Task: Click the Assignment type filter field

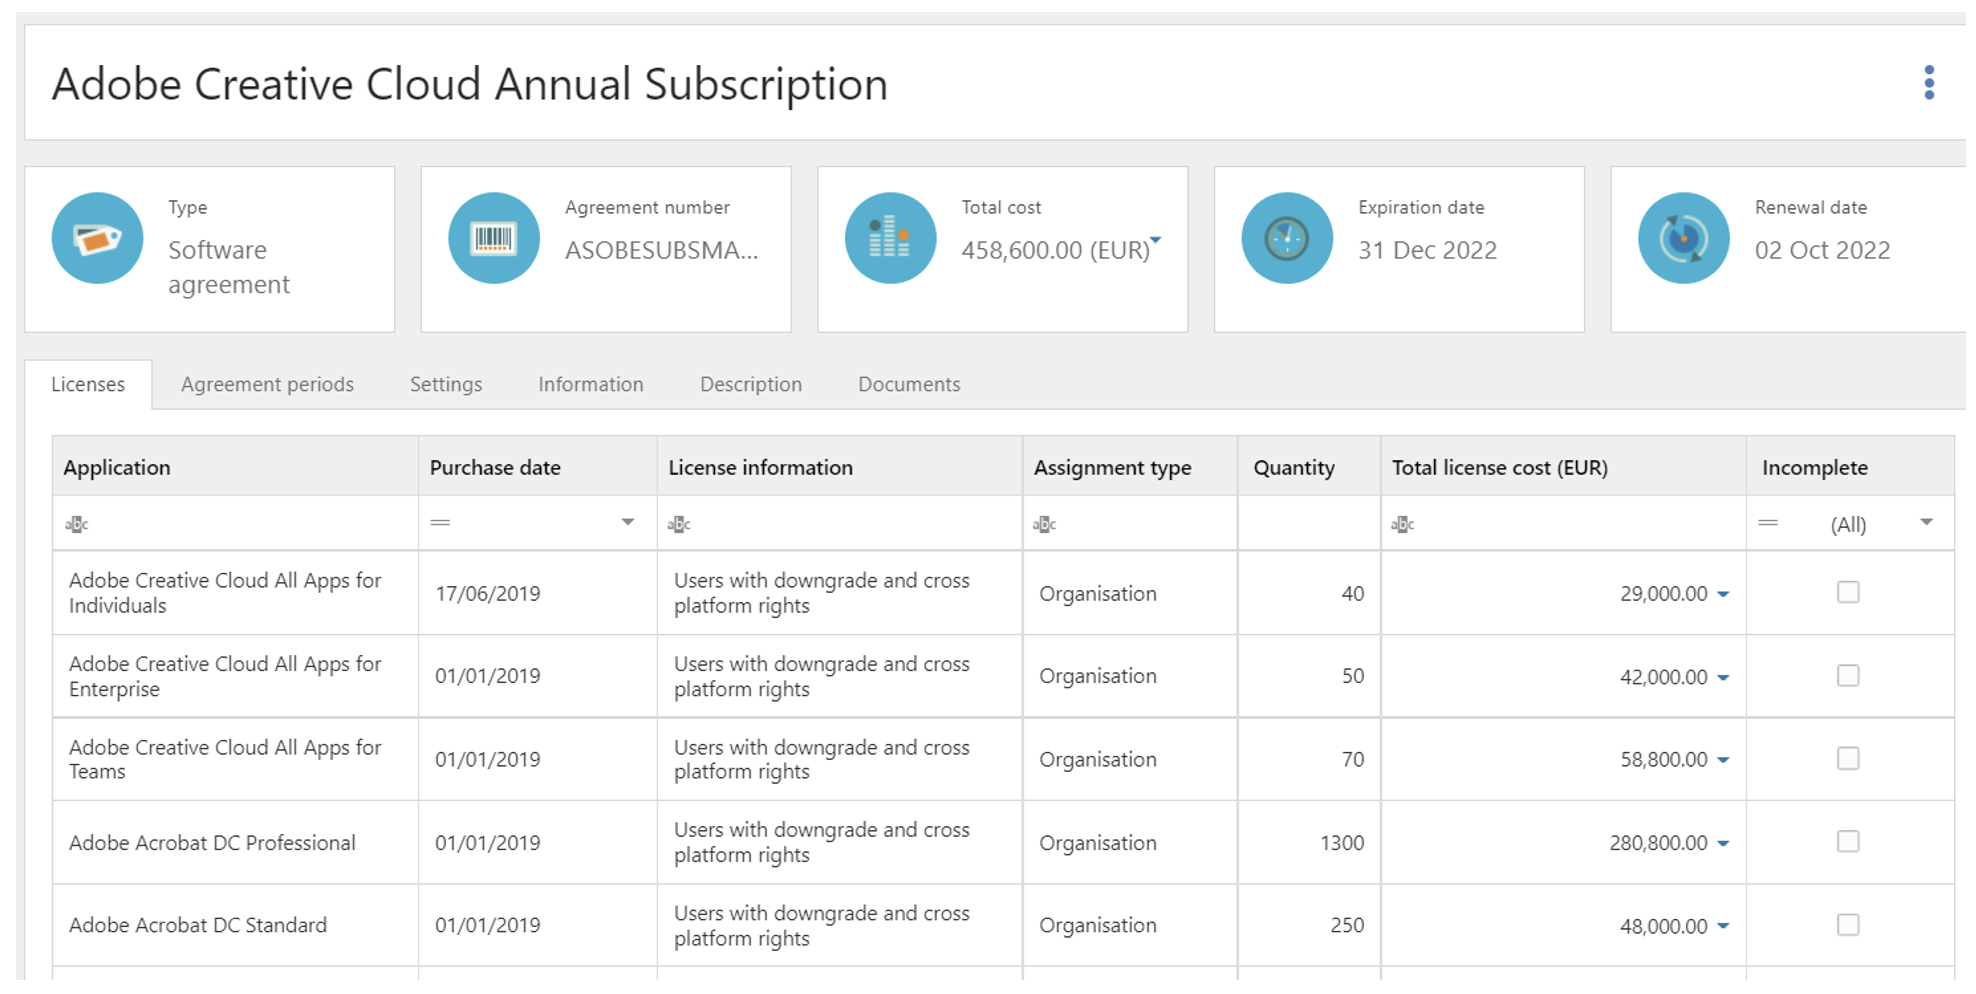Action: (1130, 523)
